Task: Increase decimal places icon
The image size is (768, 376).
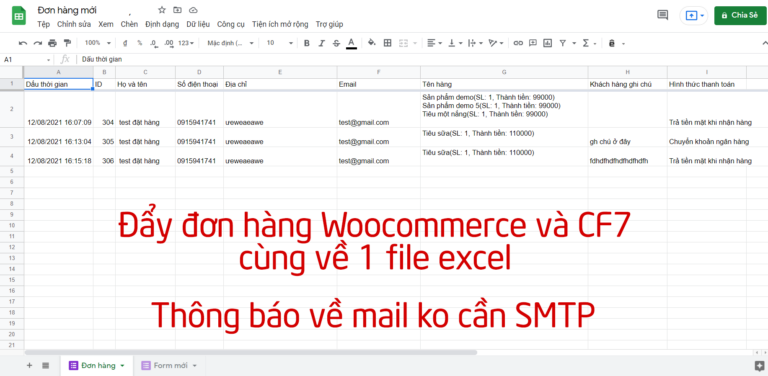Action: tap(169, 43)
